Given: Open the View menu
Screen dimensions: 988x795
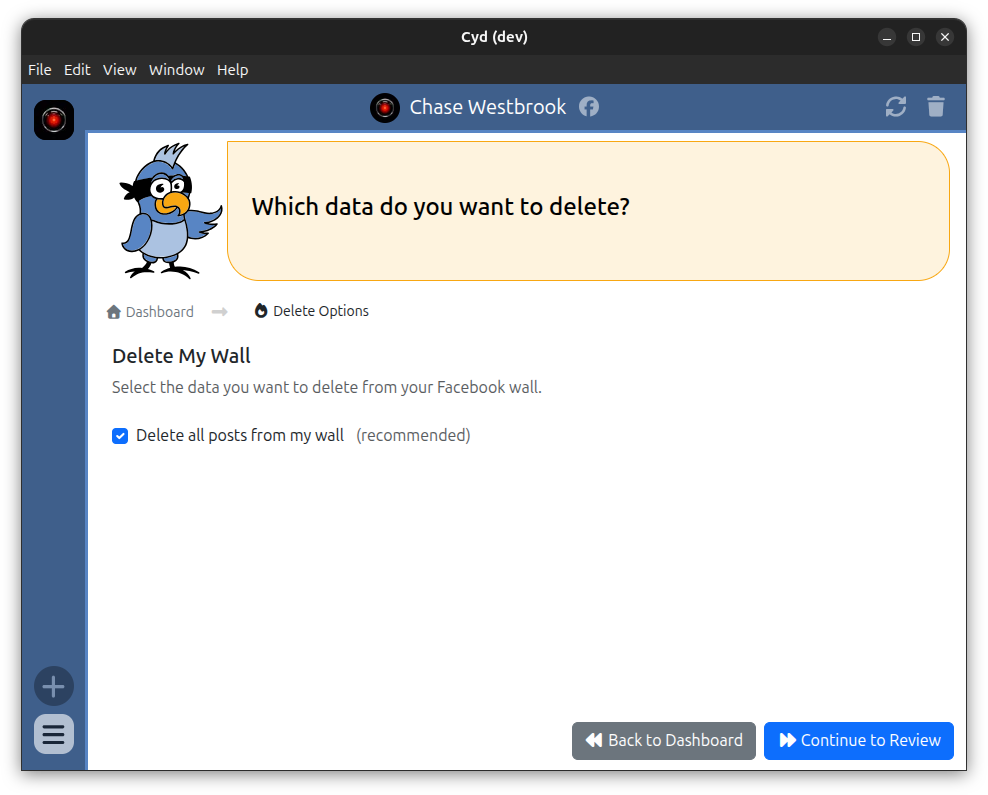Looking at the screenshot, I should tap(119, 70).
